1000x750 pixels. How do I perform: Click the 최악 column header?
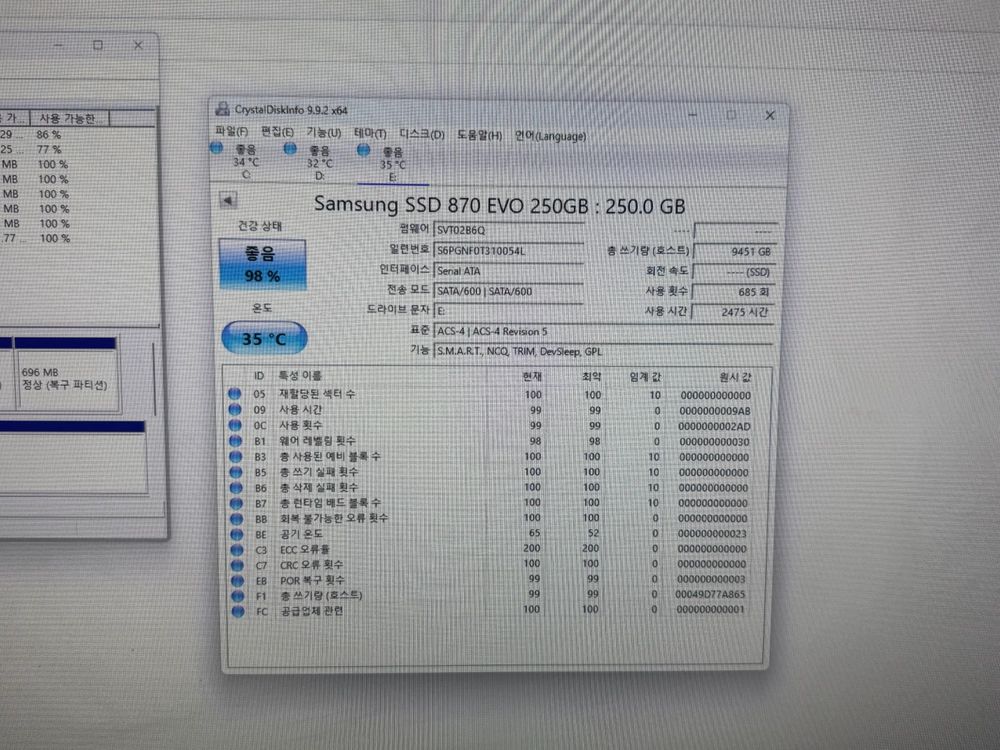pos(591,377)
